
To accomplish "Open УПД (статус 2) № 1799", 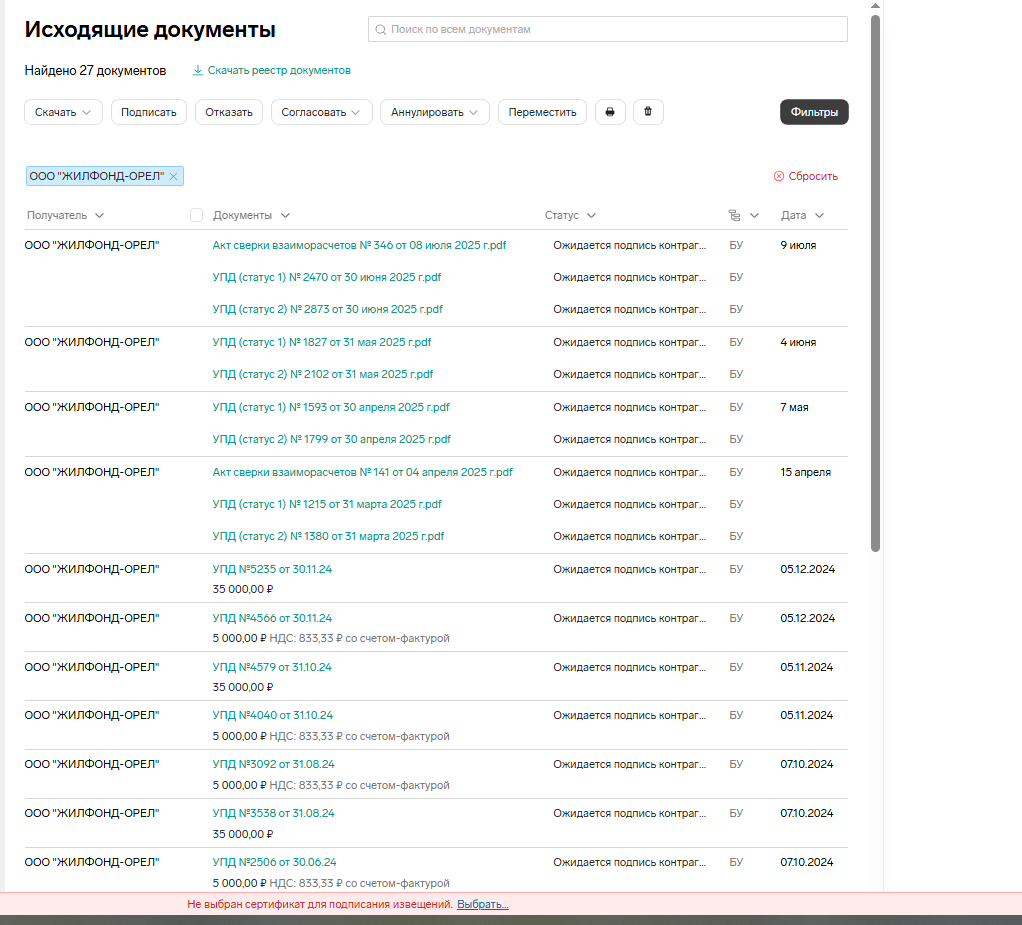I will pyautogui.click(x=332, y=439).
